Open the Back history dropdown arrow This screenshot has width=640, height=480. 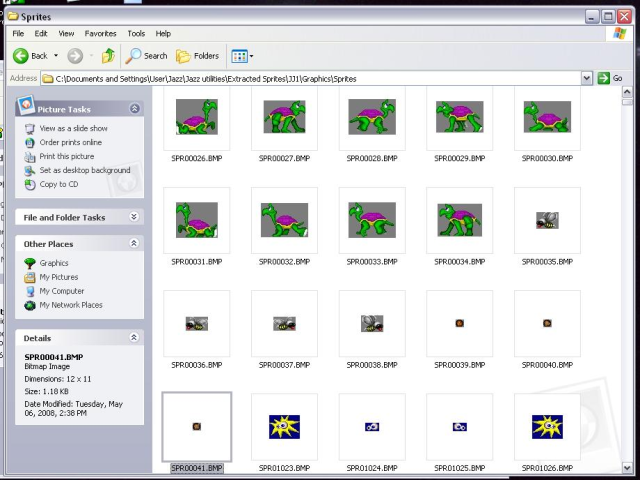(56, 56)
